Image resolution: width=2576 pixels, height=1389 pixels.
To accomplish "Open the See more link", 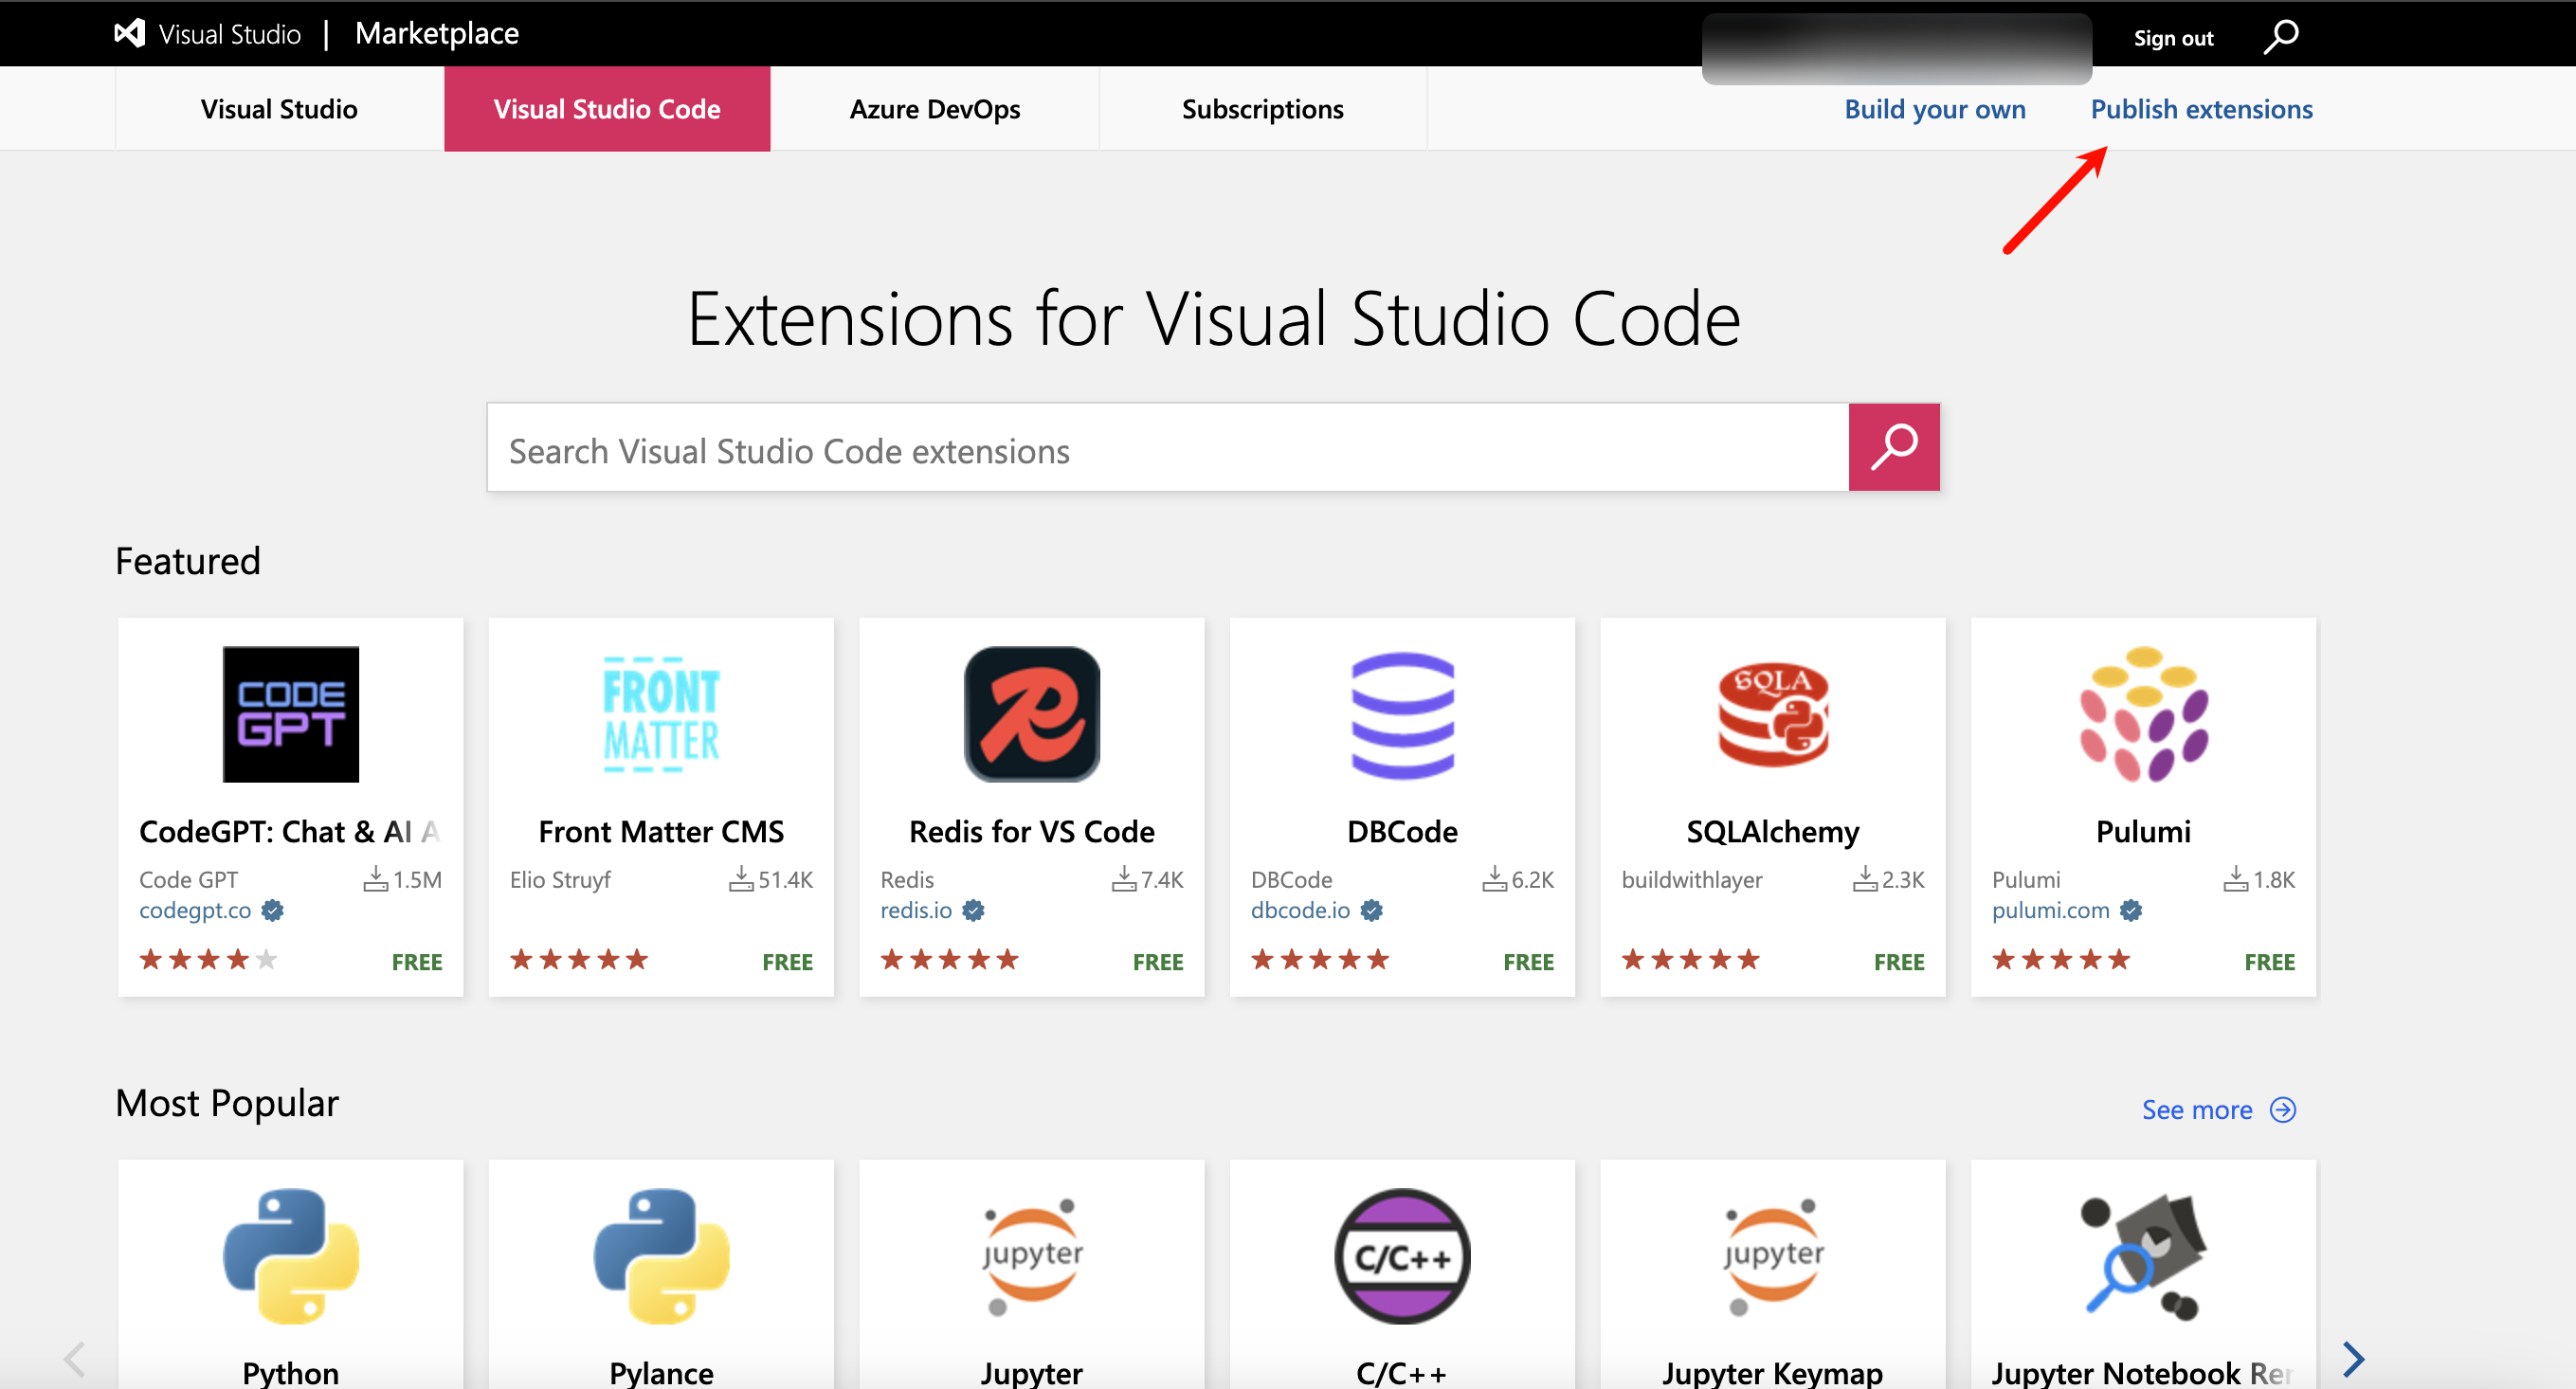I will [x=2197, y=1110].
